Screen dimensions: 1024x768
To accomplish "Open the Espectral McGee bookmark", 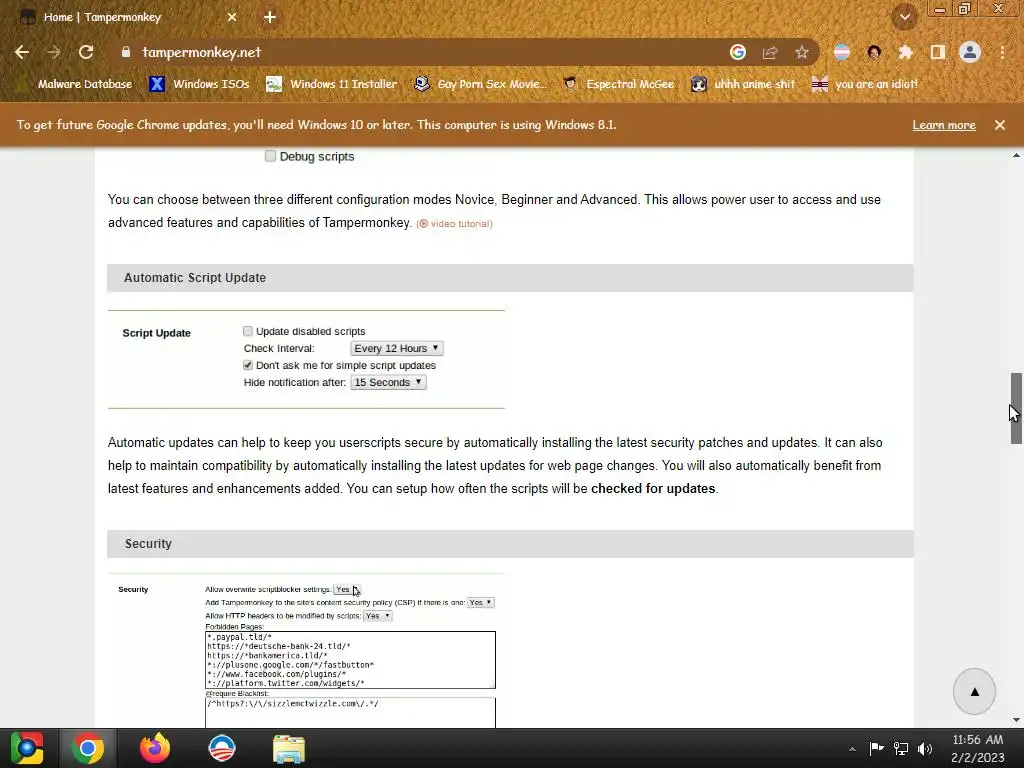I will 618,84.
